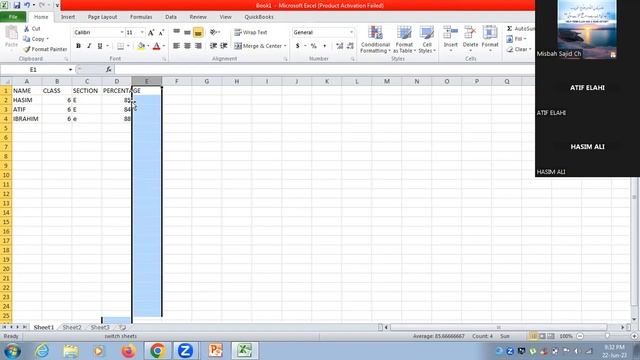640x360 pixels.
Task: Activate the Format Painter brush
Action: (27, 49)
